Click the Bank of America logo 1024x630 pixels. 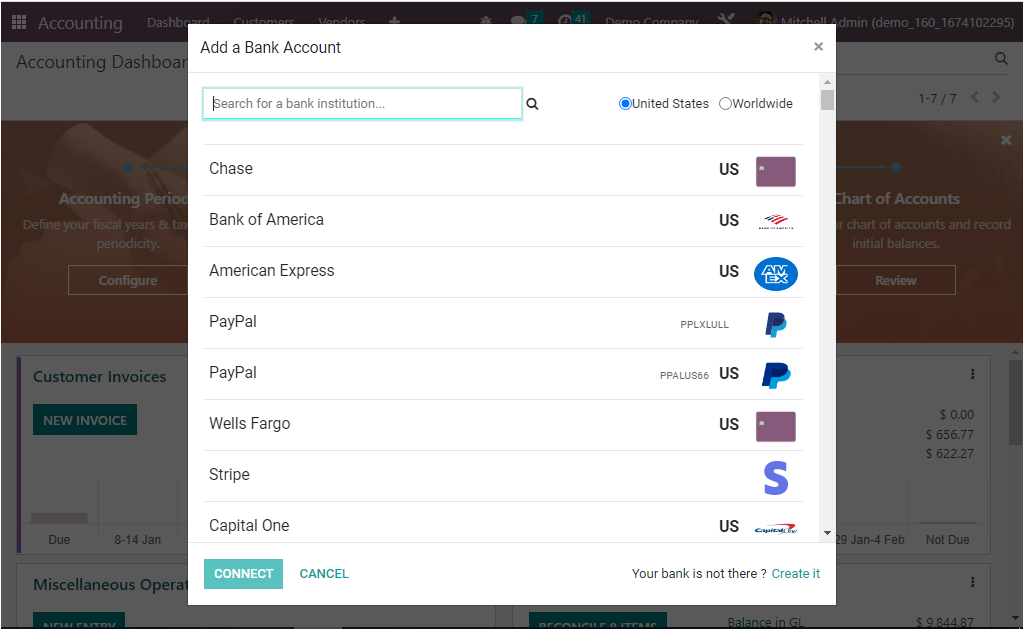pyautogui.click(x=776, y=222)
